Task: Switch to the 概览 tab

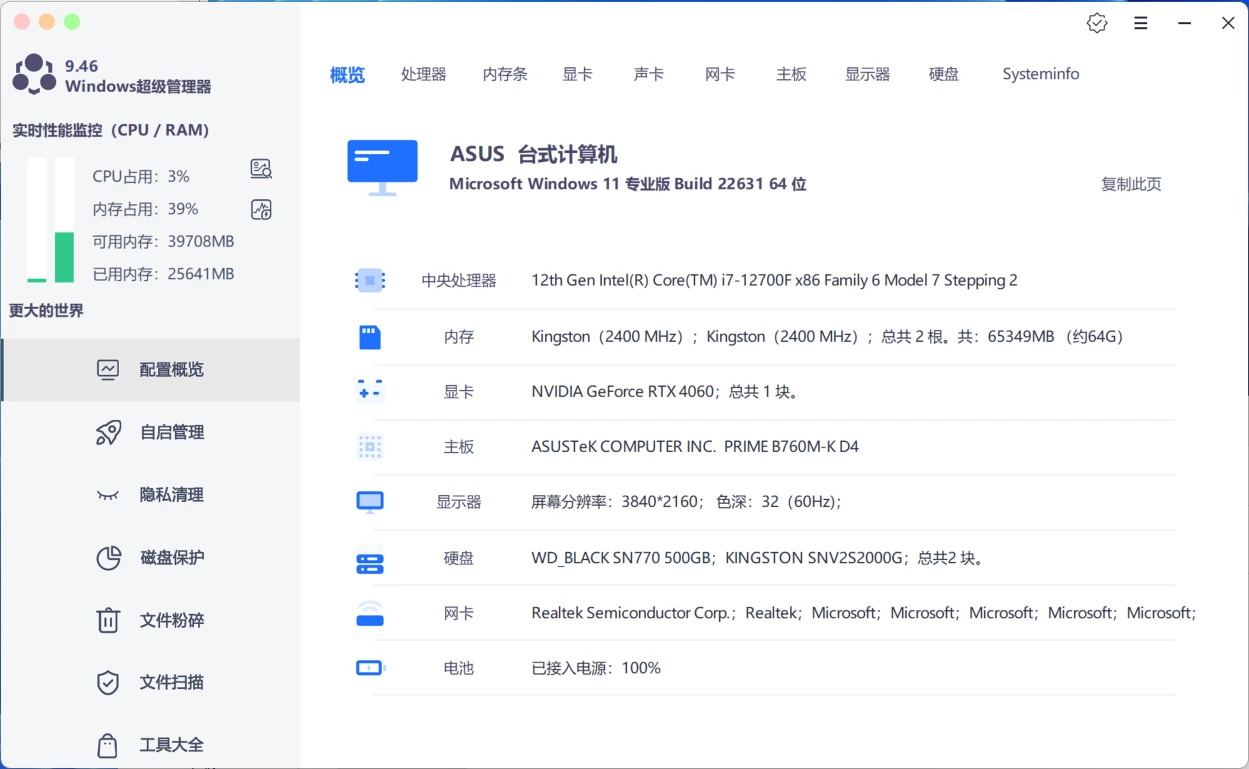Action: pos(347,75)
